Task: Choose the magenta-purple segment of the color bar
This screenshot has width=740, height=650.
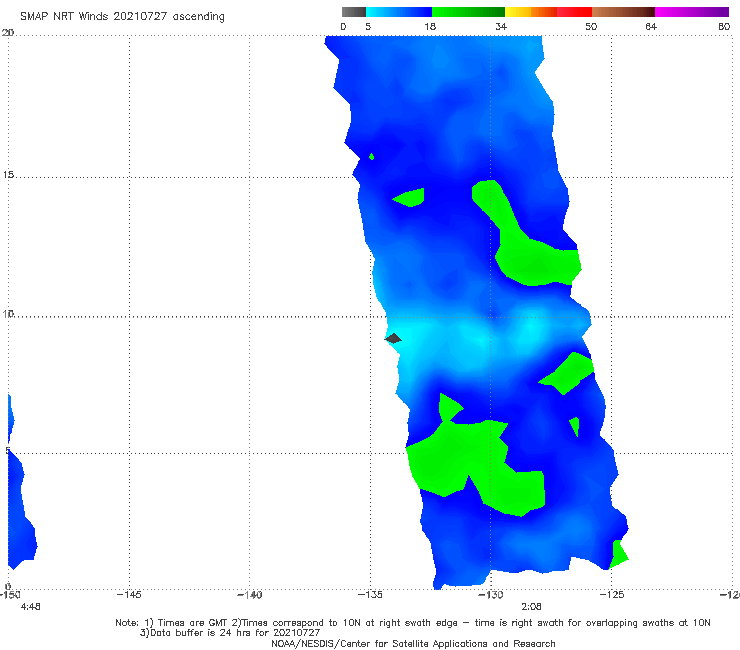Action: pos(692,12)
